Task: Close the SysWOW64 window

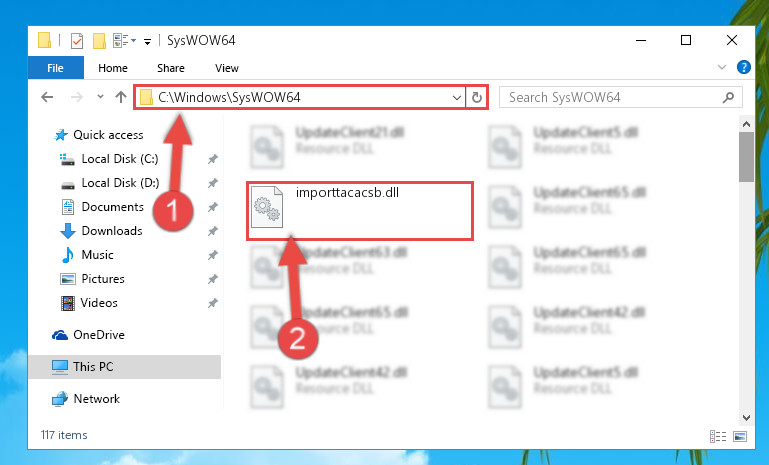Action: [732, 40]
